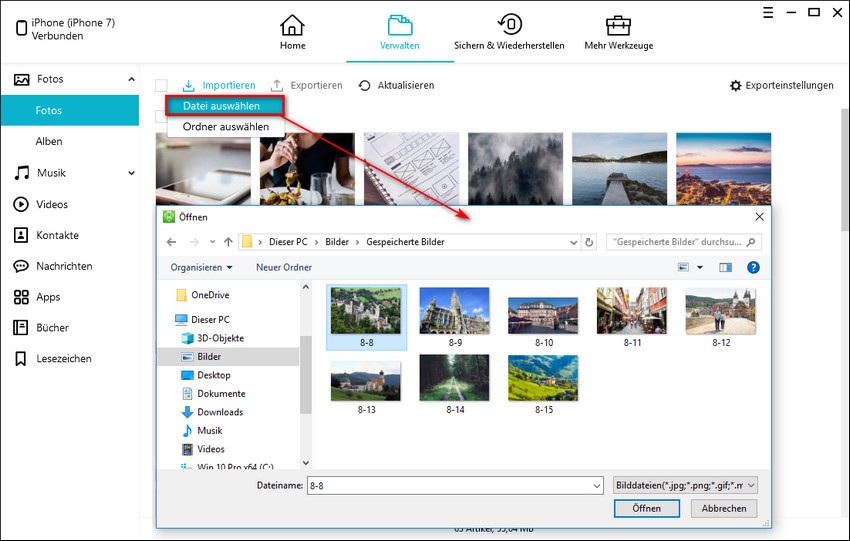The height and width of the screenshot is (541, 850).
Task: Select the image file 8-10
Action: click(544, 321)
